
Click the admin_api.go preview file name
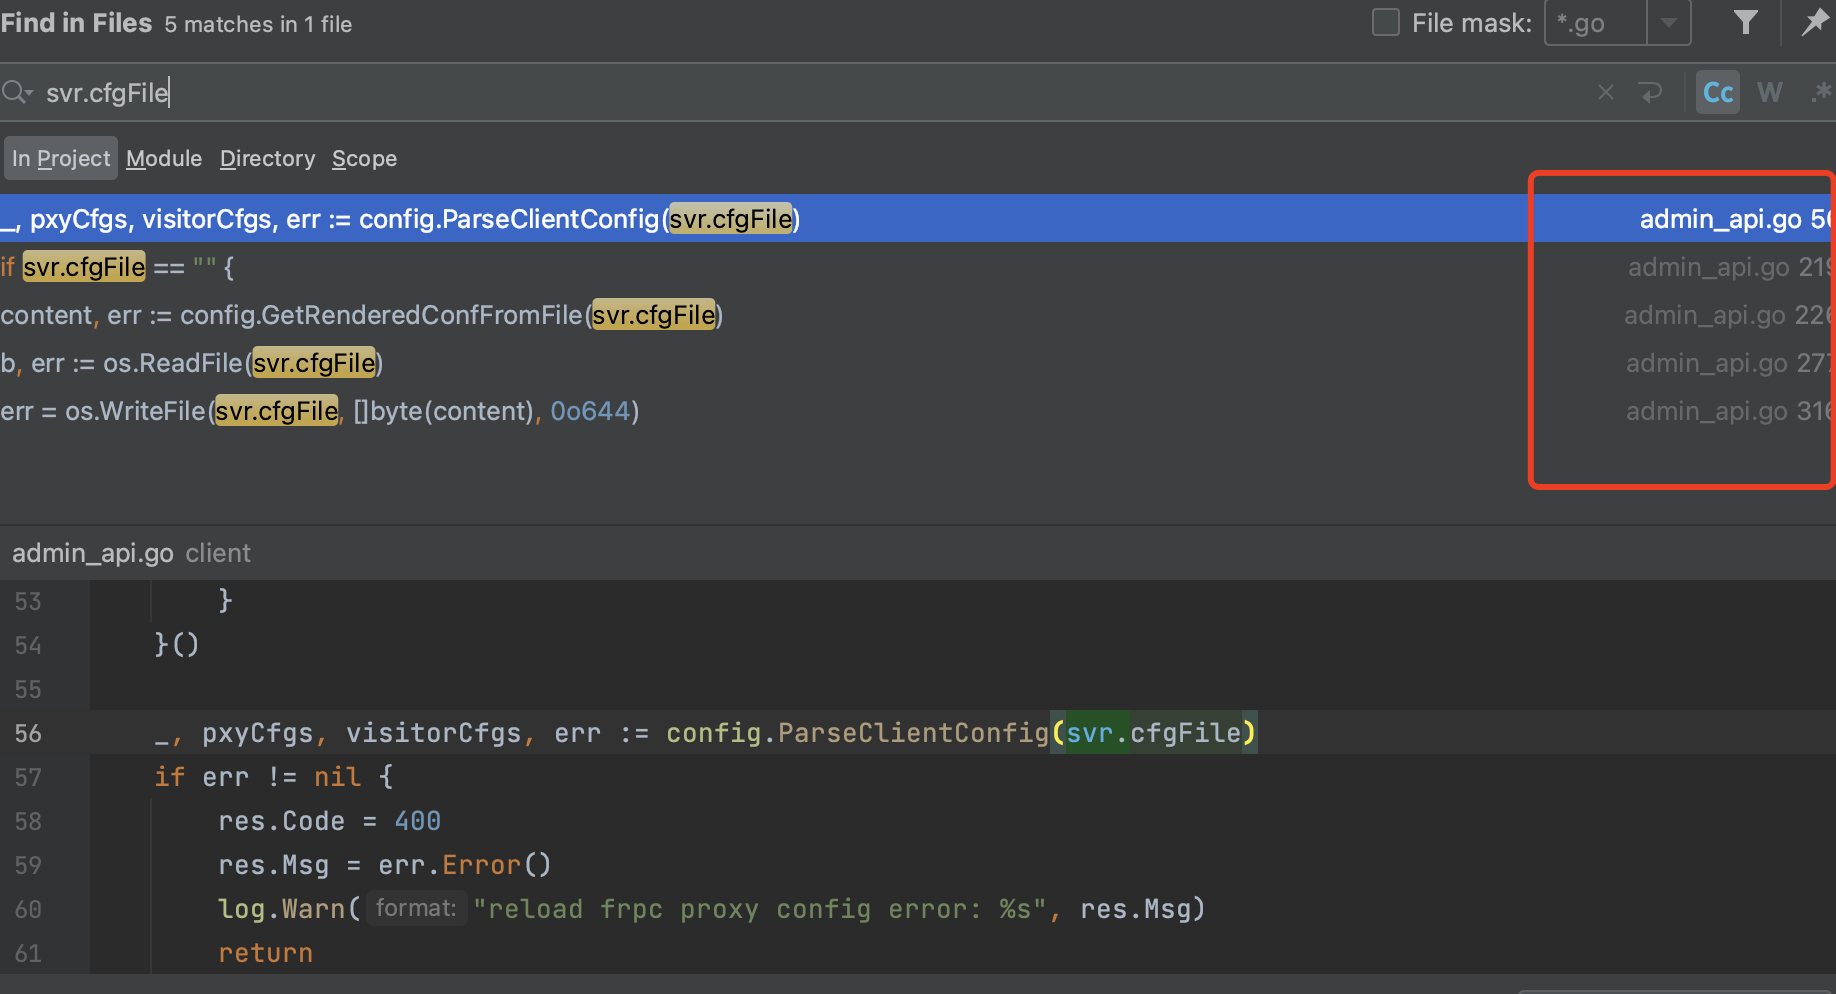[92, 553]
